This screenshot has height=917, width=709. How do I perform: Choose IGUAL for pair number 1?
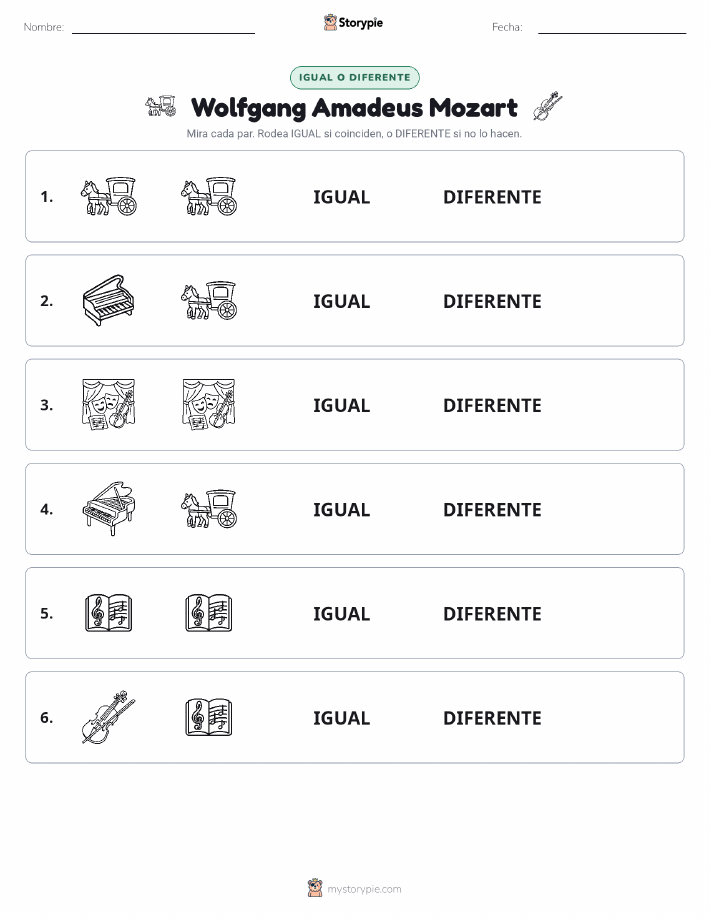[342, 197]
